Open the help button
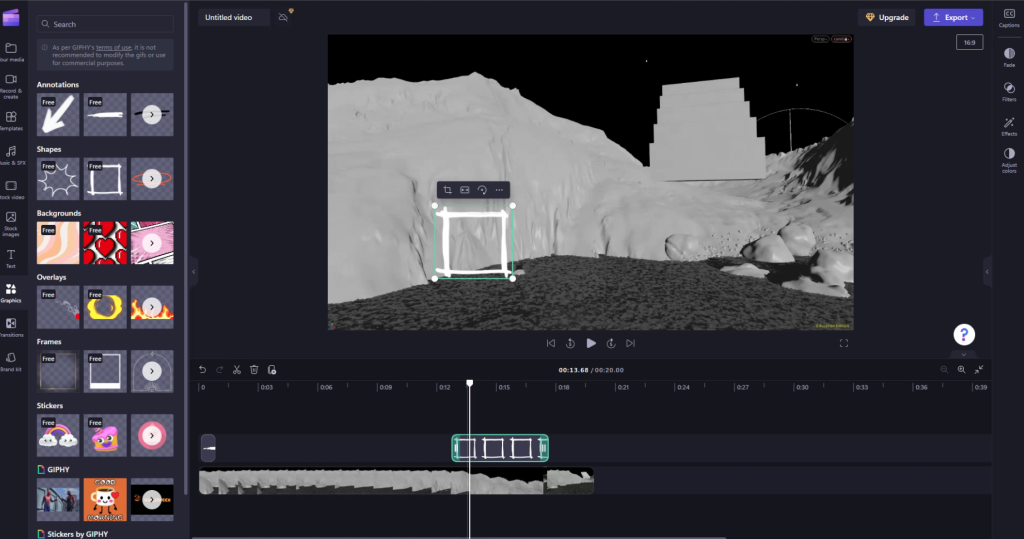1024x539 pixels. 964,335
